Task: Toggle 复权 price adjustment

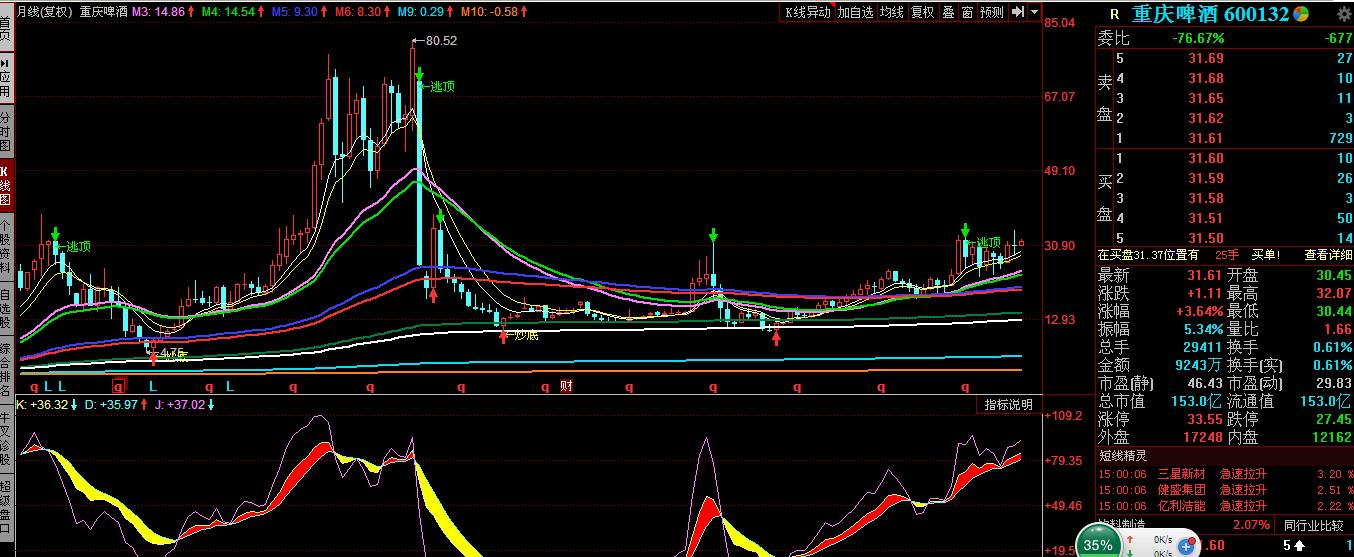Action: tap(922, 12)
